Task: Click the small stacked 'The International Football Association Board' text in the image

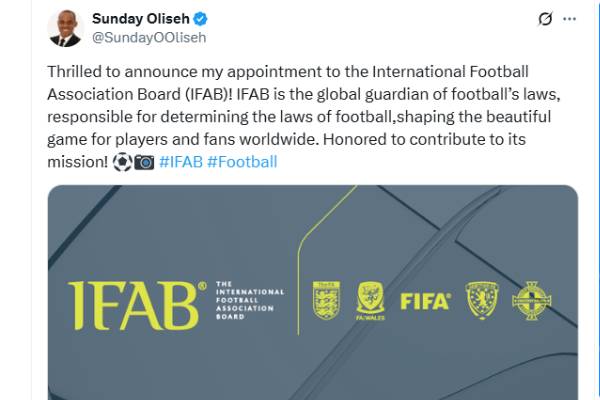Action: click(x=250, y=301)
